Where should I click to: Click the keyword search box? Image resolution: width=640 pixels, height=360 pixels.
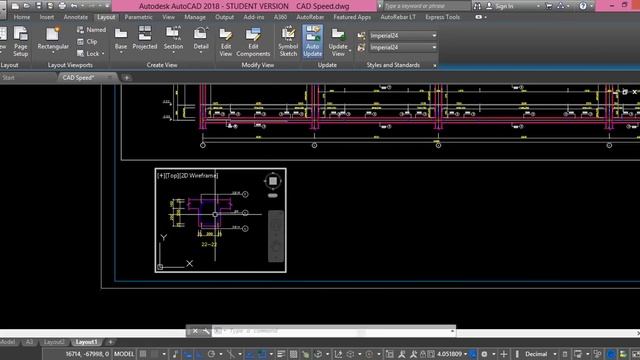coord(427,6)
